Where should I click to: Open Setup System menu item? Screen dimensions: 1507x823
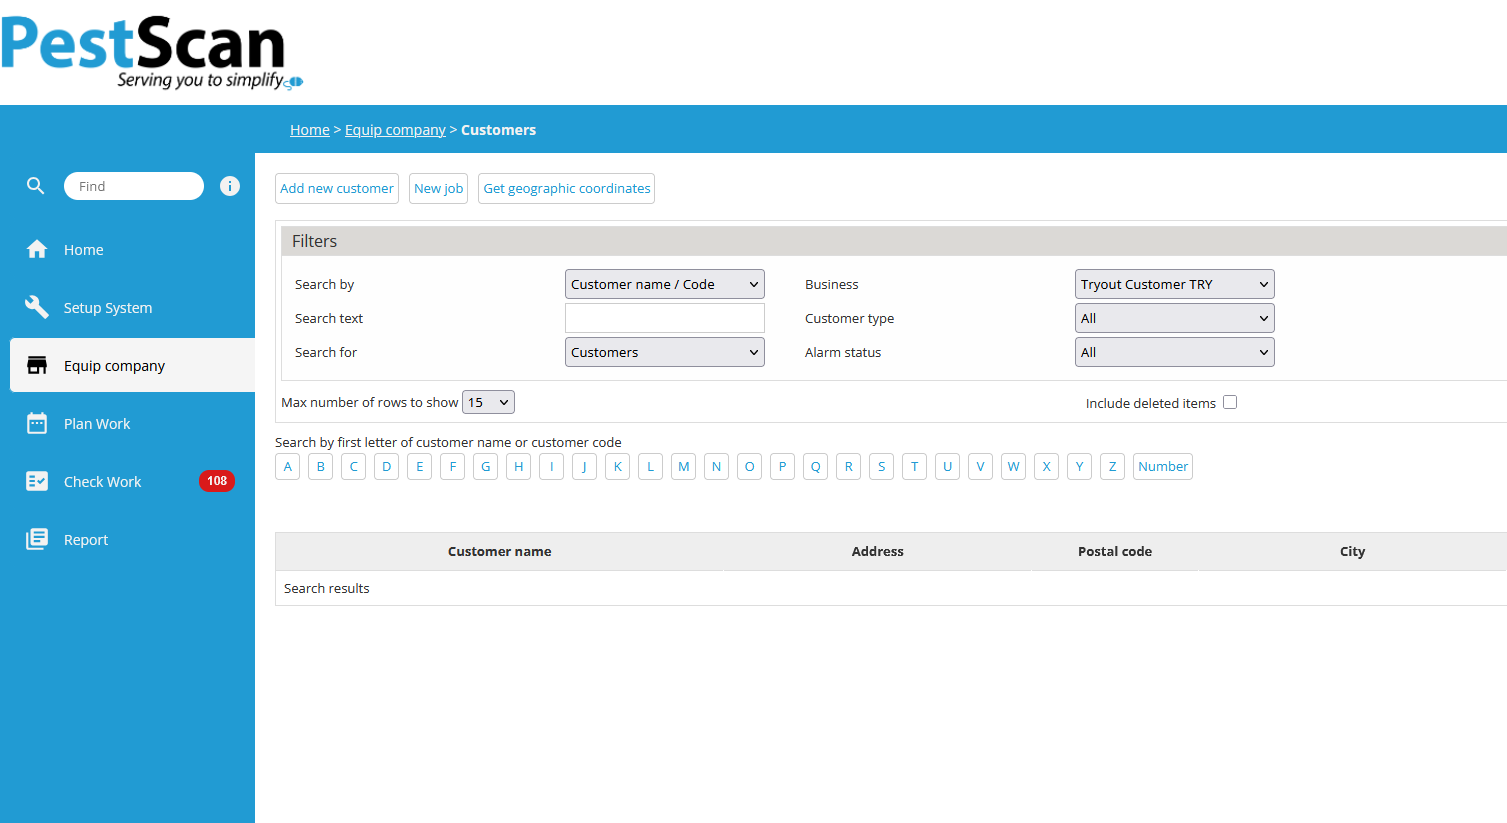tap(108, 308)
